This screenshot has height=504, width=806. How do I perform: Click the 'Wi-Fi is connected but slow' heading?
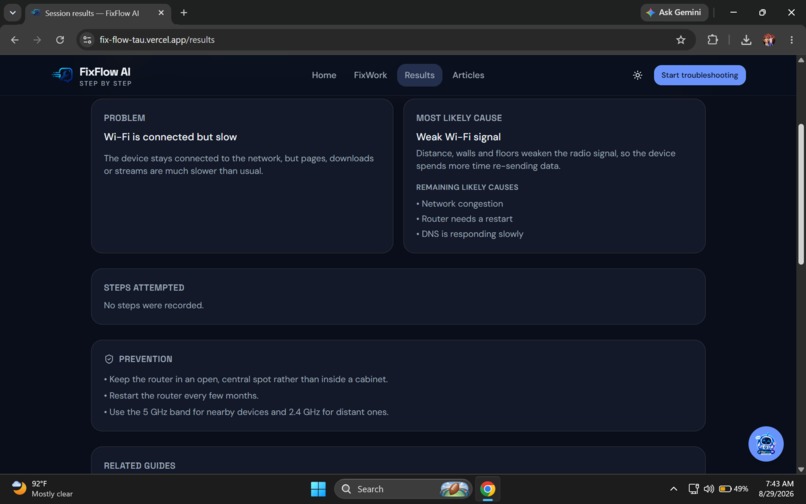170,137
